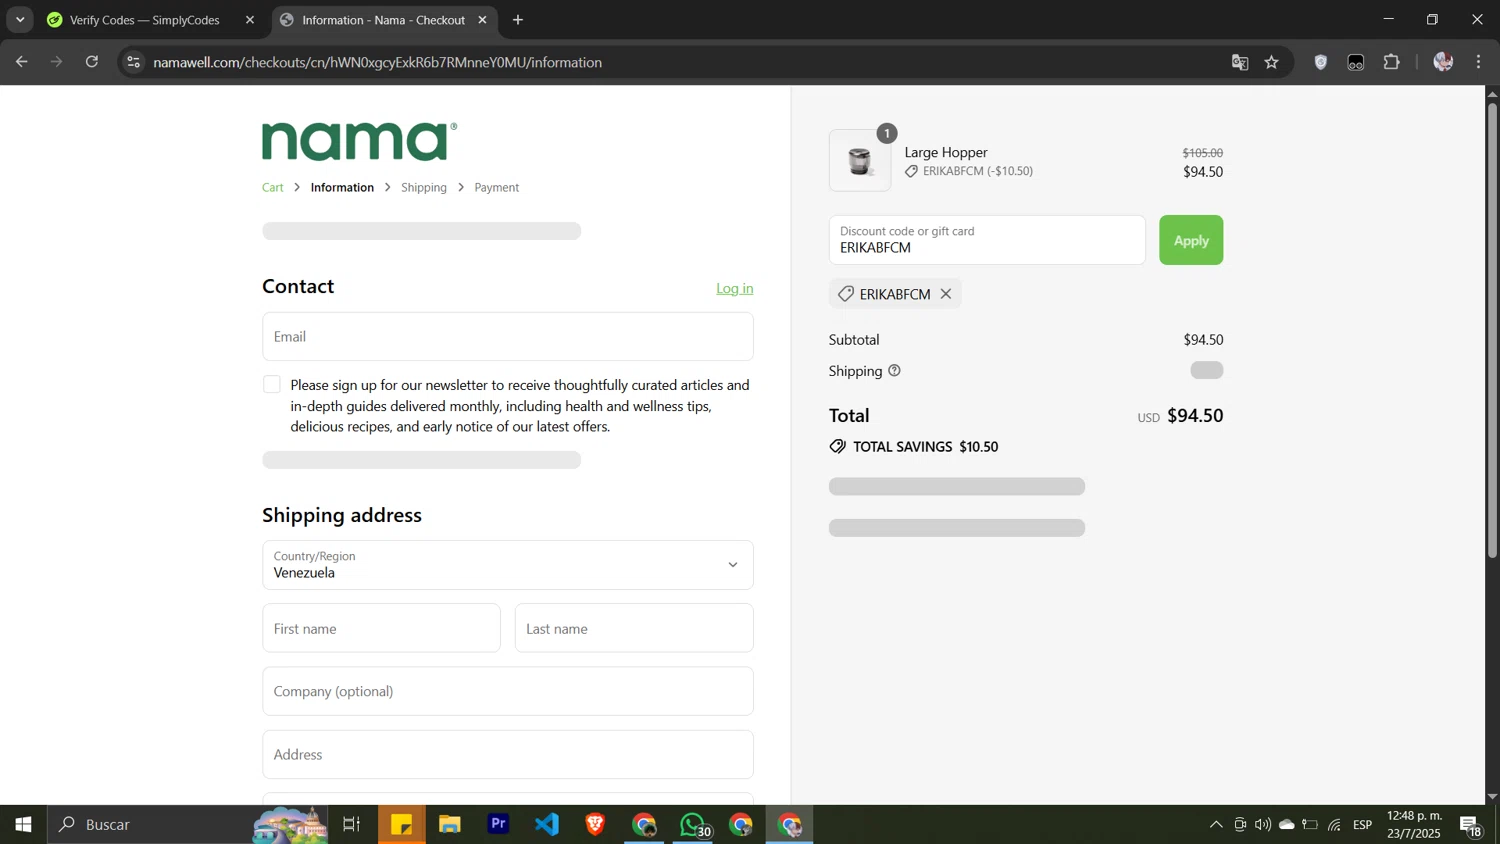This screenshot has width=1500, height=844.
Task: Click the green Apply button
Action: [1191, 240]
